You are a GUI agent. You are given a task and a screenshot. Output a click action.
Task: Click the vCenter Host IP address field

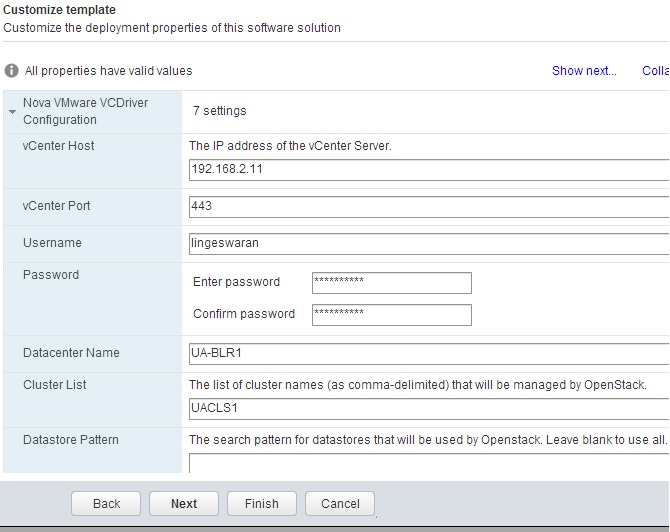point(429,170)
